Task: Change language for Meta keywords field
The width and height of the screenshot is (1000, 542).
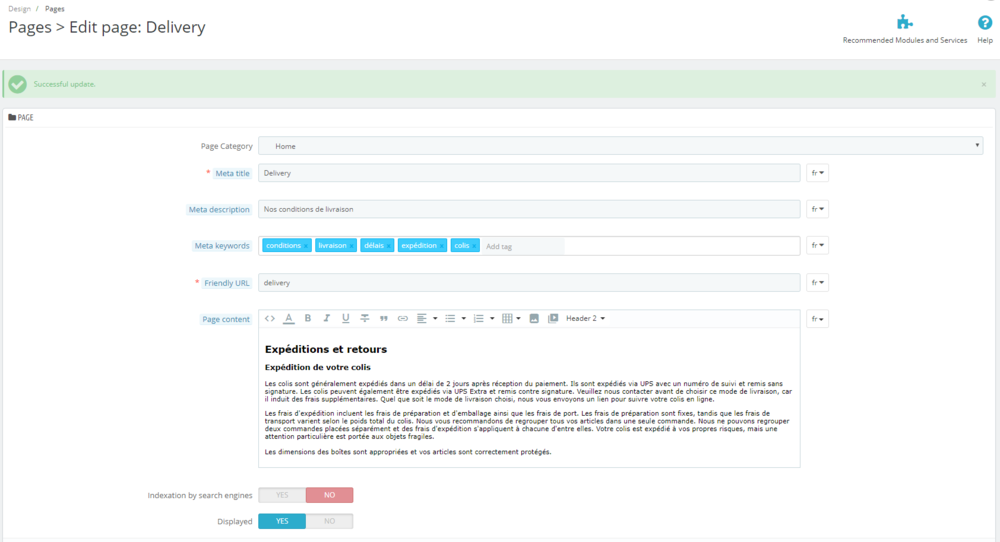Action: click(817, 245)
